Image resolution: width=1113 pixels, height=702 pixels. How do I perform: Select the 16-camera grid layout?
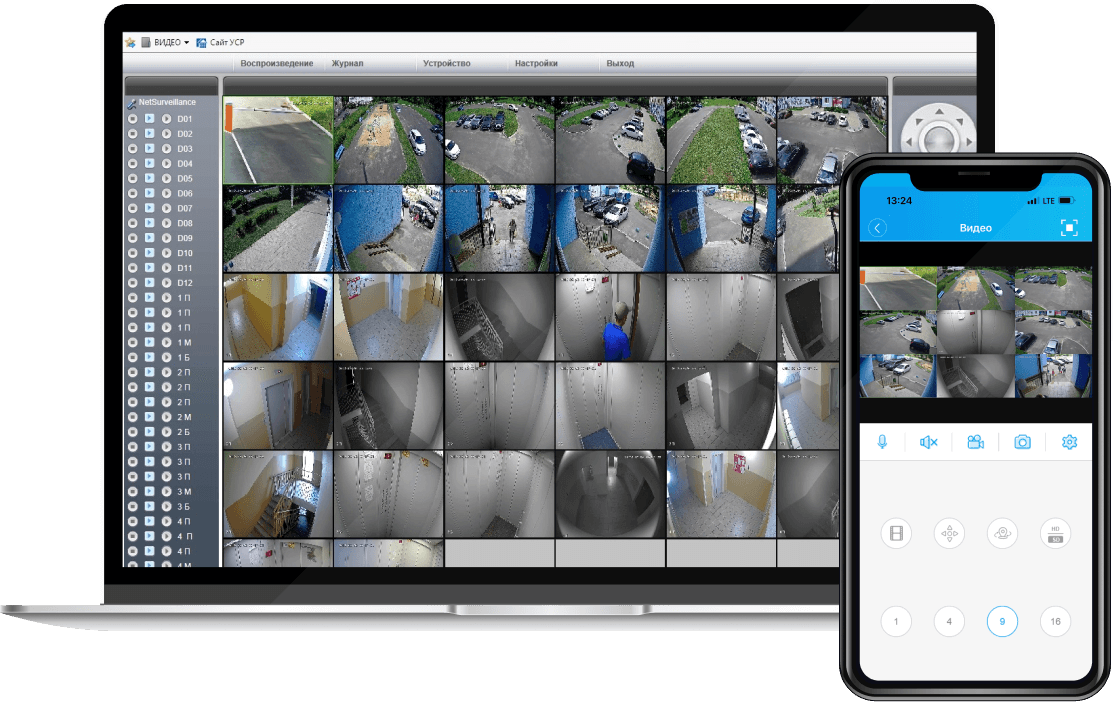tap(1055, 621)
